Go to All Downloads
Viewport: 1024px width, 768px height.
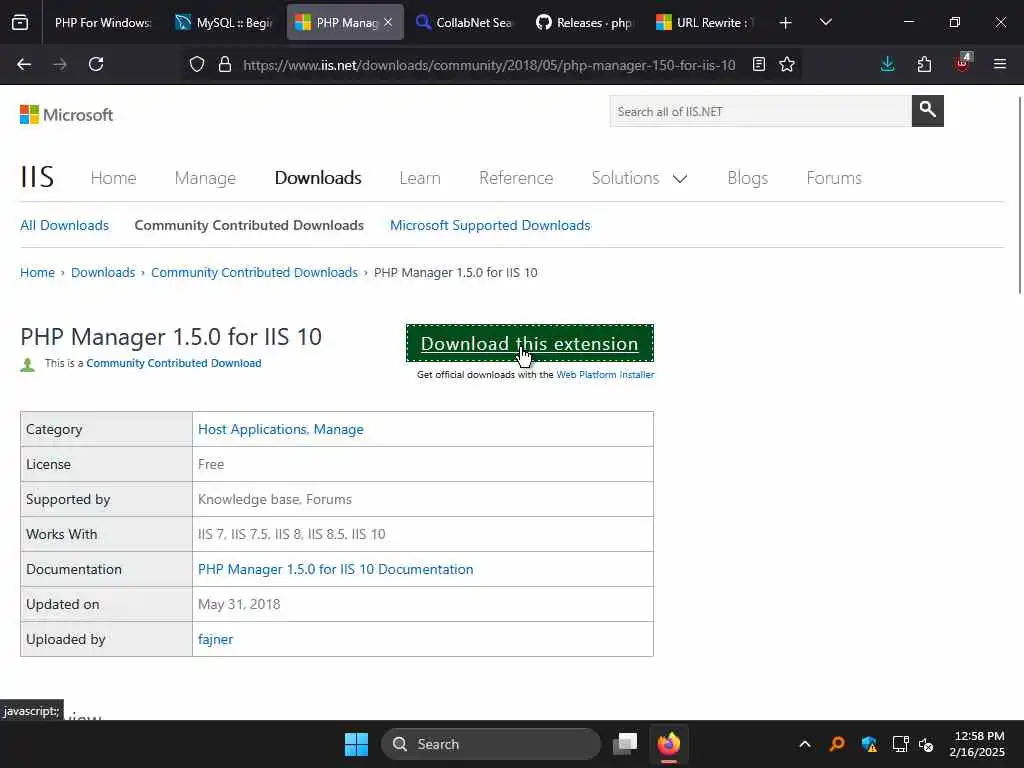point(65,225)
